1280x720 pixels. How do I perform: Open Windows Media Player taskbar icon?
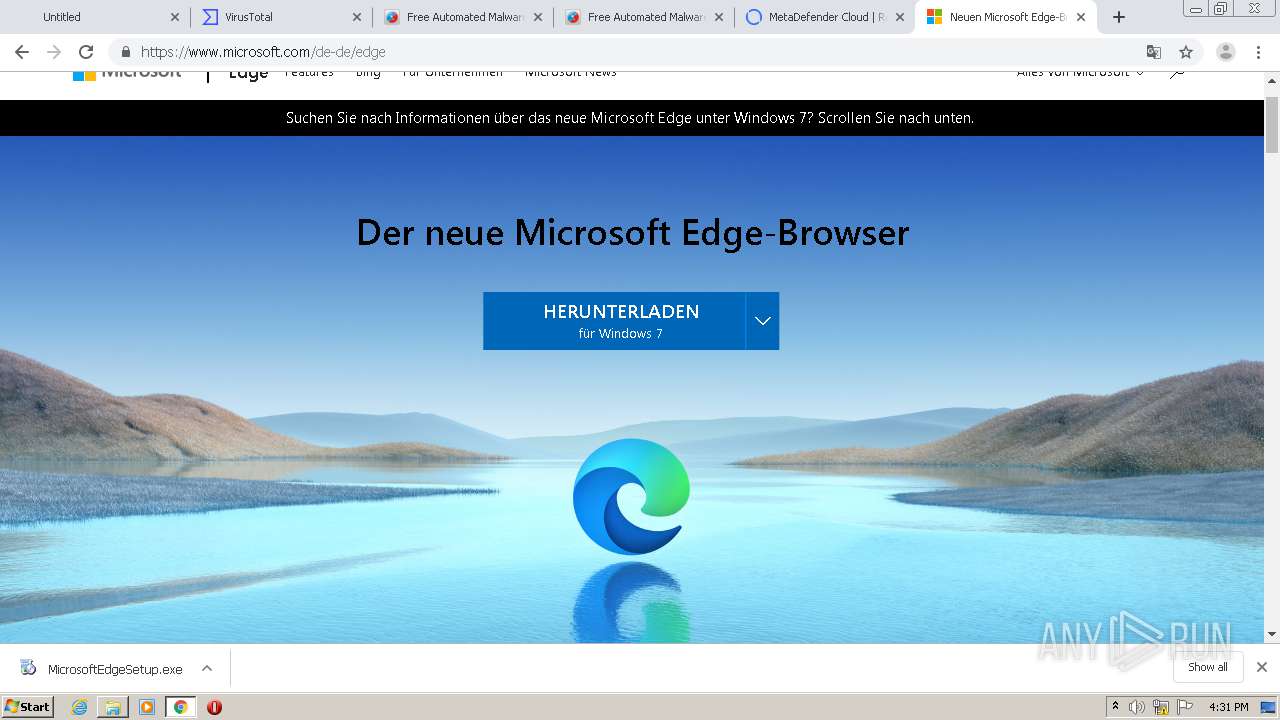tap(147, 707)
